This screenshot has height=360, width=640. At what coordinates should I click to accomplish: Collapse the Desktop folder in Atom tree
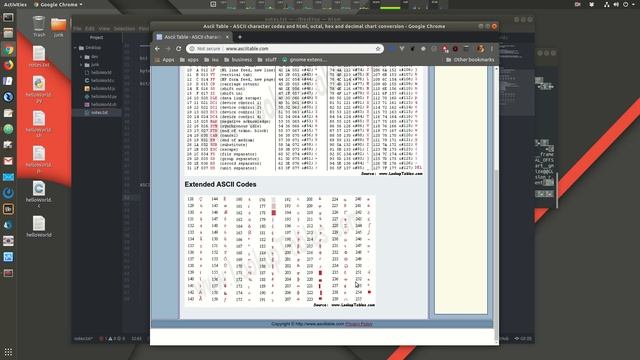[76, 48]
